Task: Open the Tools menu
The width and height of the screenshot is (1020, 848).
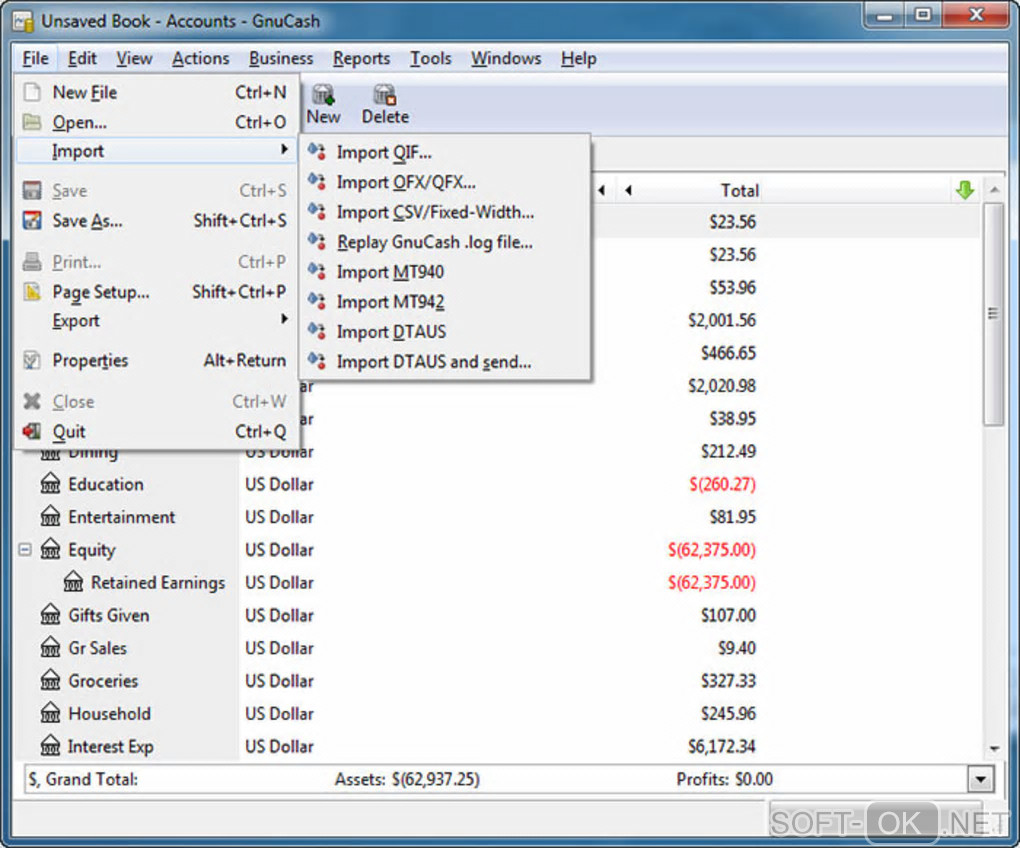Action: (430, 59)
